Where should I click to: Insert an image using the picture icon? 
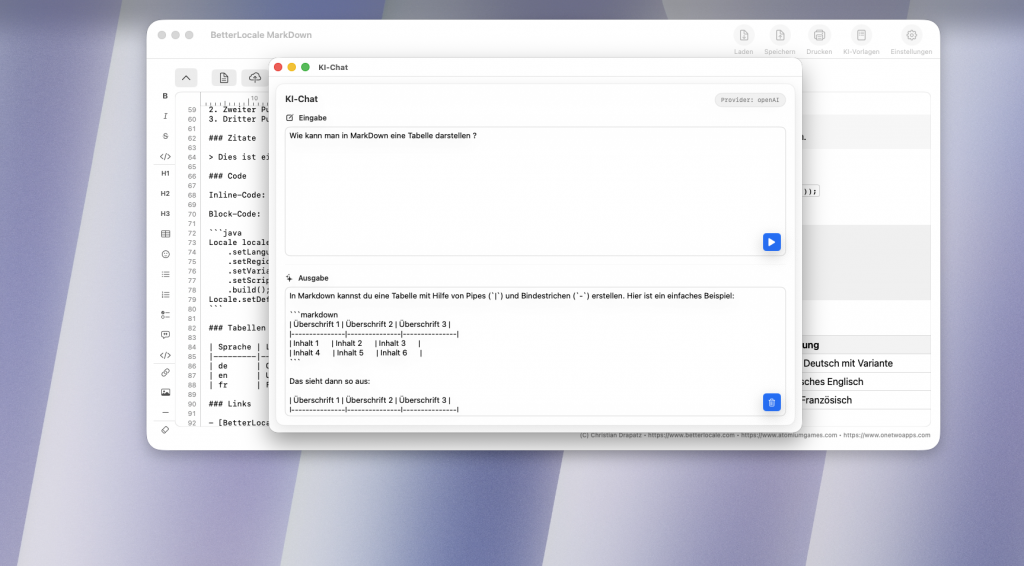[x=165, y=392]
